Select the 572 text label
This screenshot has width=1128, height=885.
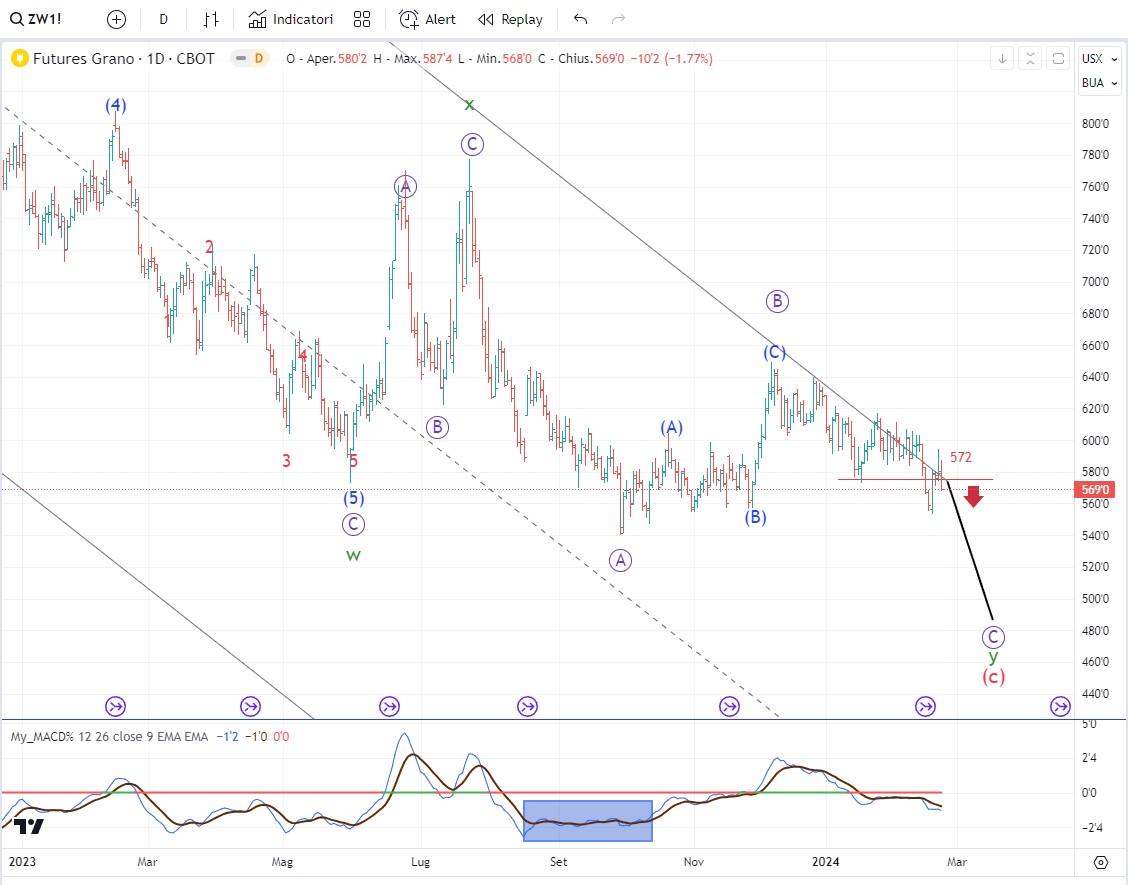(960, 457)
